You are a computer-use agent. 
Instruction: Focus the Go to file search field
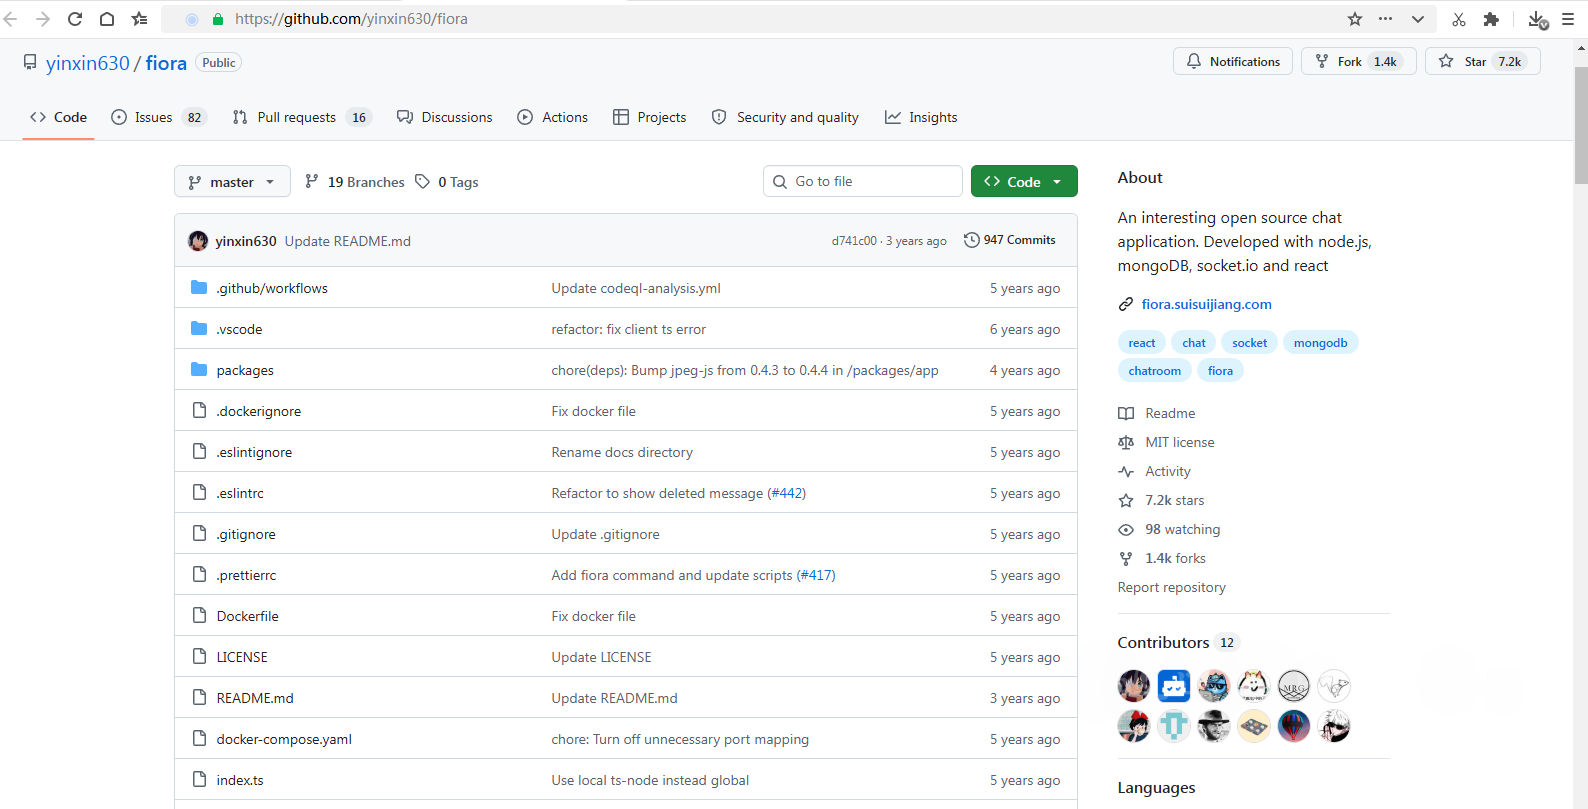point(863,181)
